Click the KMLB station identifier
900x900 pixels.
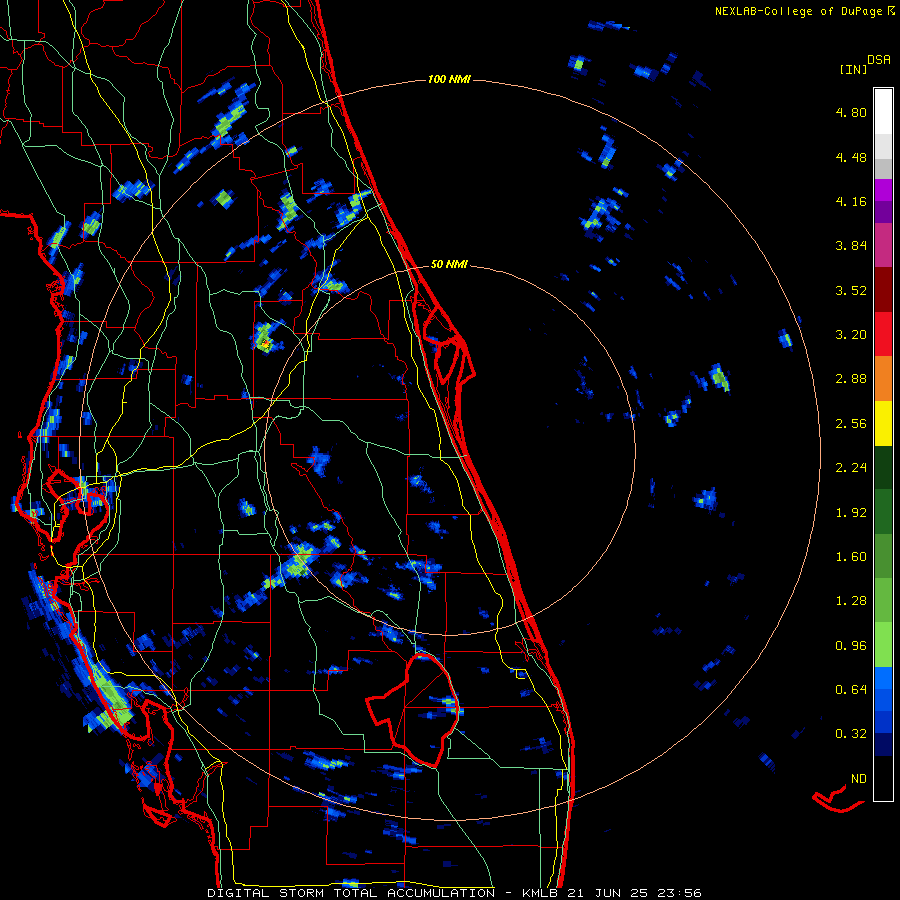coord(542,893)
